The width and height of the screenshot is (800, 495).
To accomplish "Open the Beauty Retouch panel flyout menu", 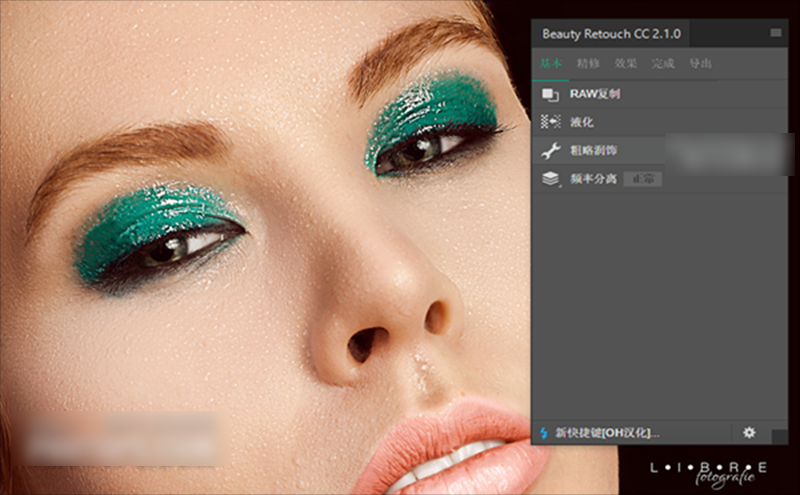I will coord(775,33).
